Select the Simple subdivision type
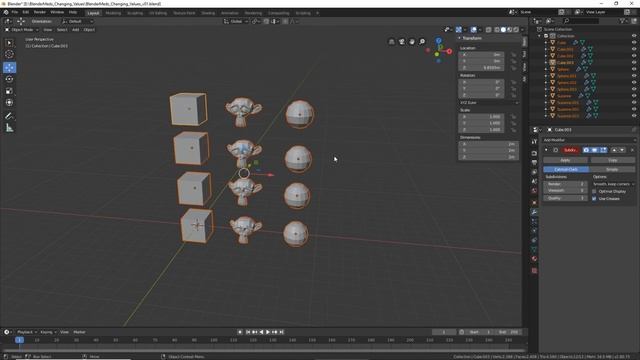 612,169
